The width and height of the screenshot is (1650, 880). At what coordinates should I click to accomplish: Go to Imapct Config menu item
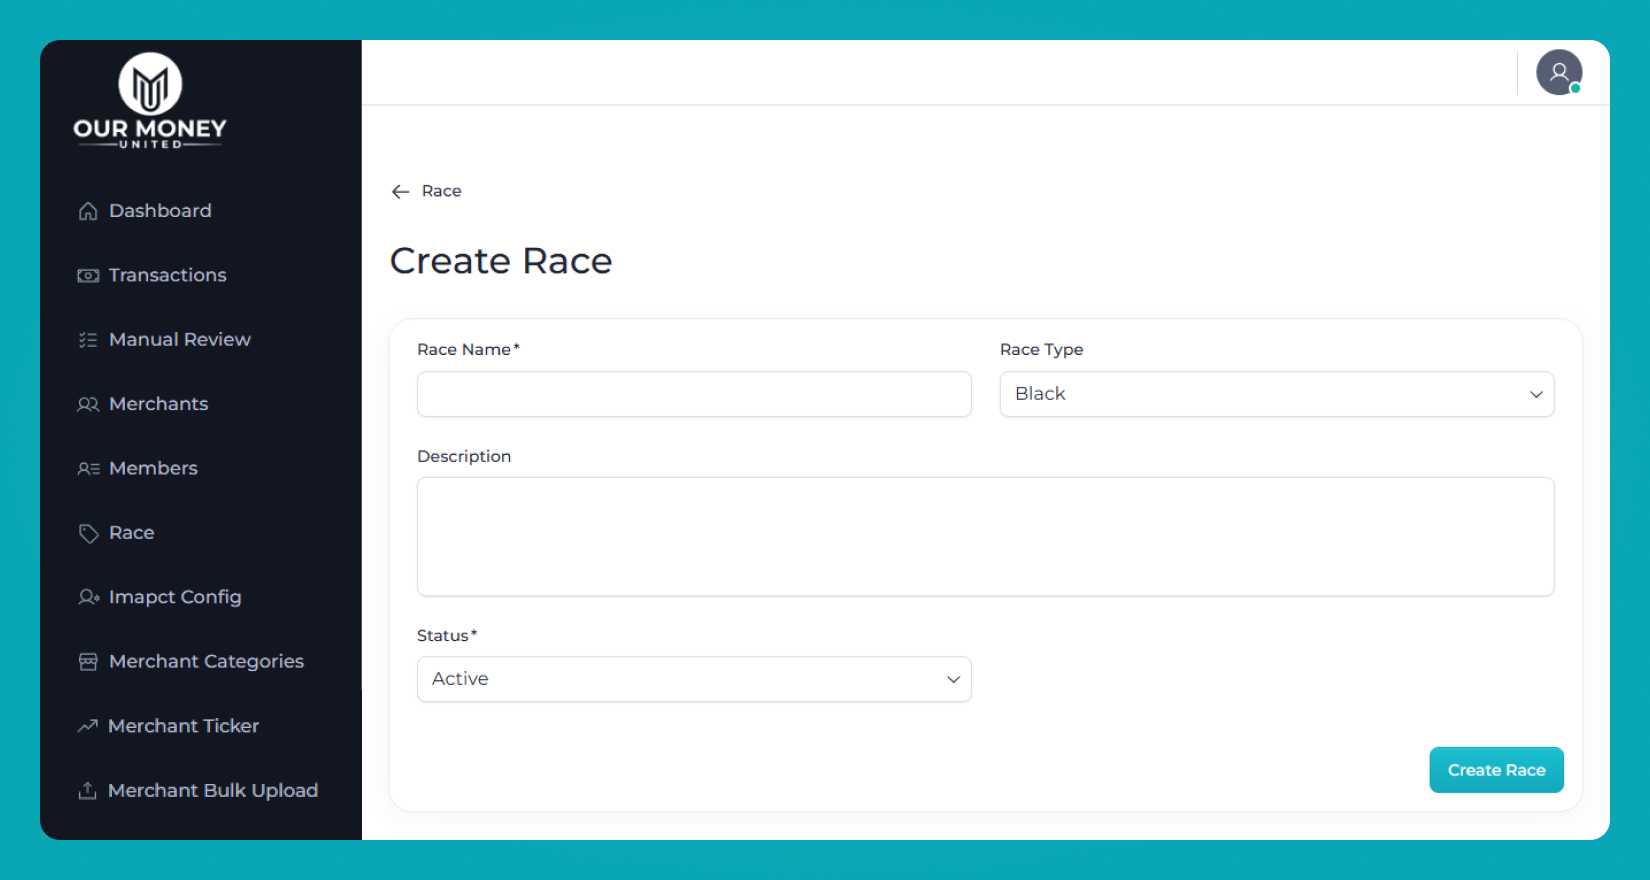pyautogui.click(x=175, y=597)
